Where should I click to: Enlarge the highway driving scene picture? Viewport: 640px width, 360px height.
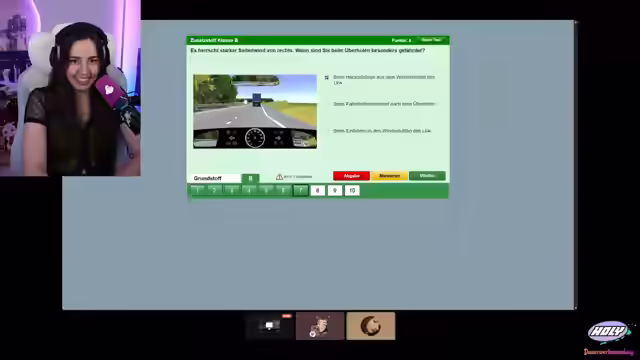click(255, 111)
